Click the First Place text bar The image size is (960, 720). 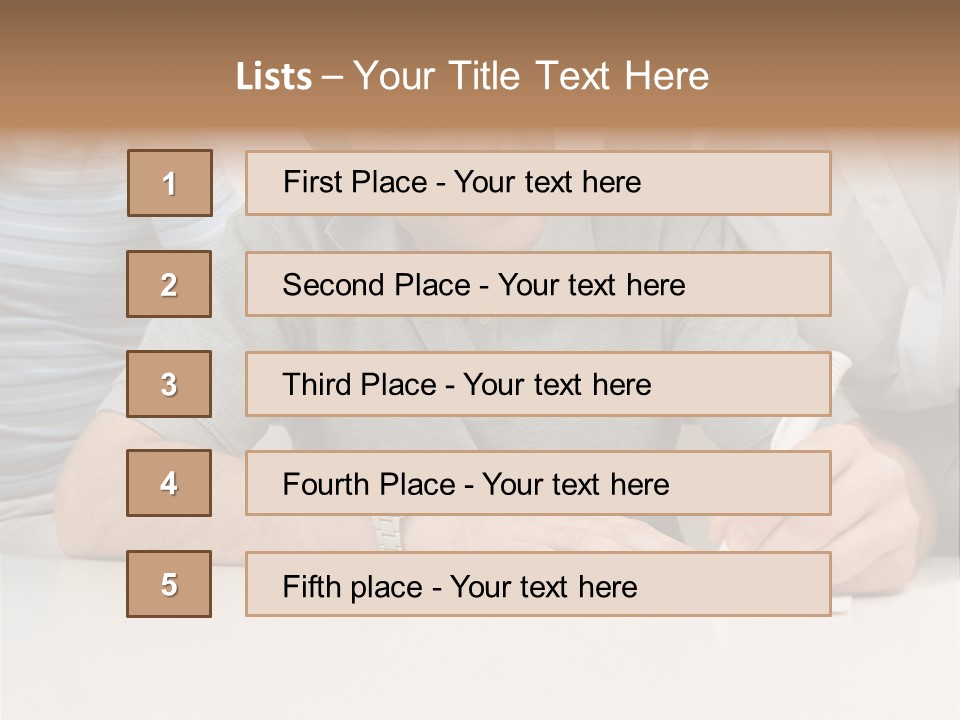(538, 183)
